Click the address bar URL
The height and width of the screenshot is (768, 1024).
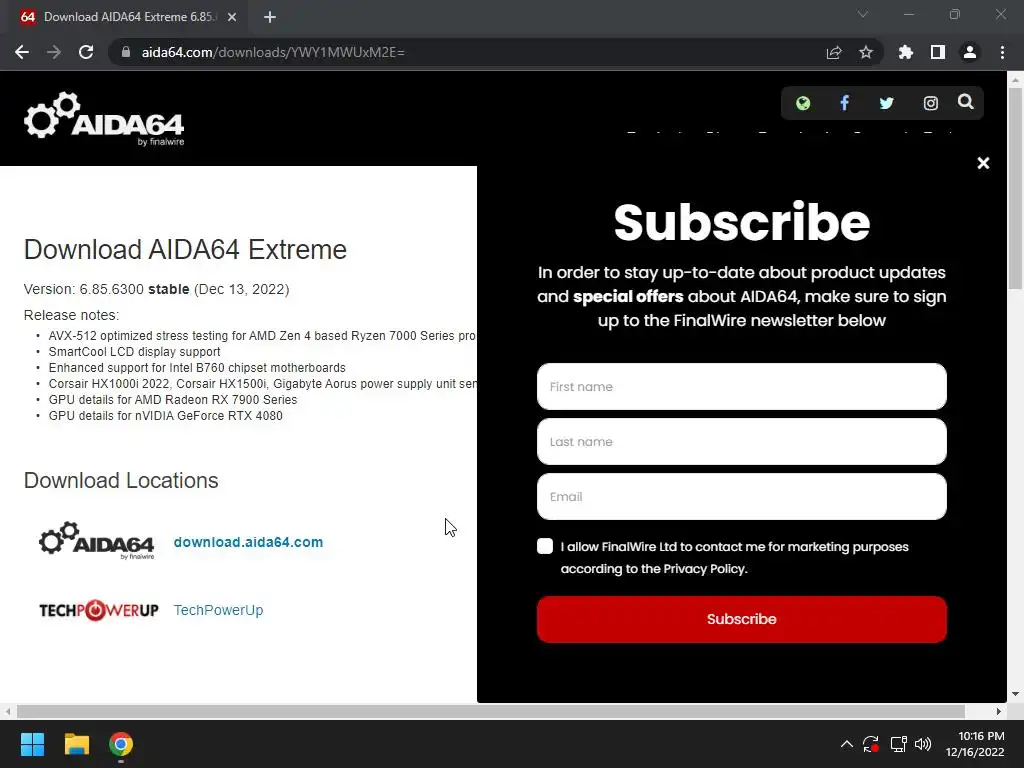(273, 52)
